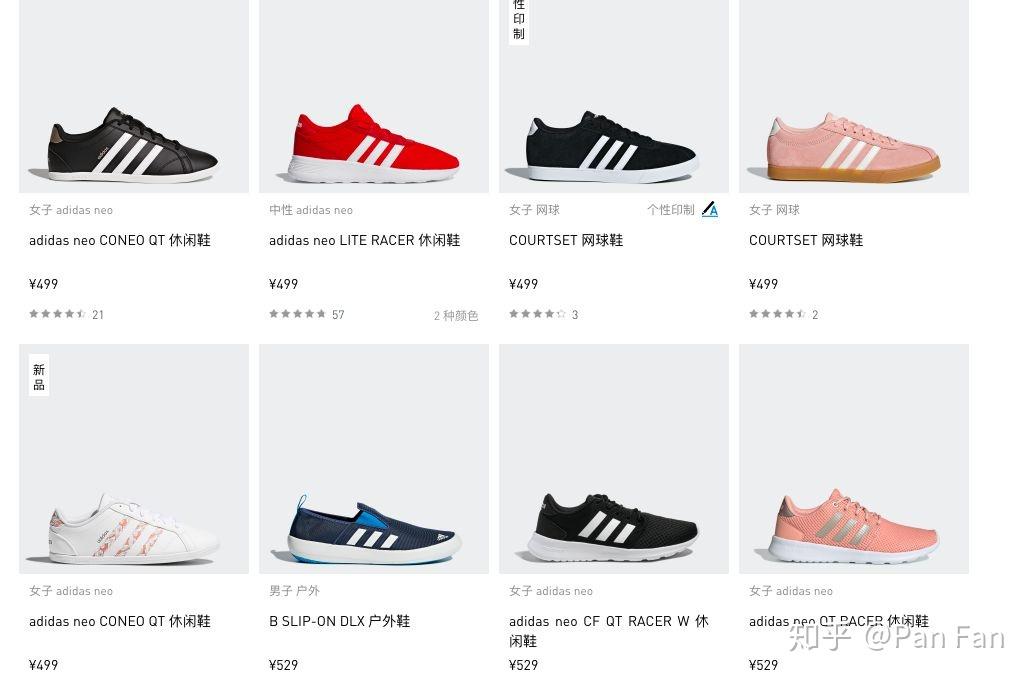Click star rating under pink COURTSET
The image size is (1031, 680).
(x=777, y=314)
